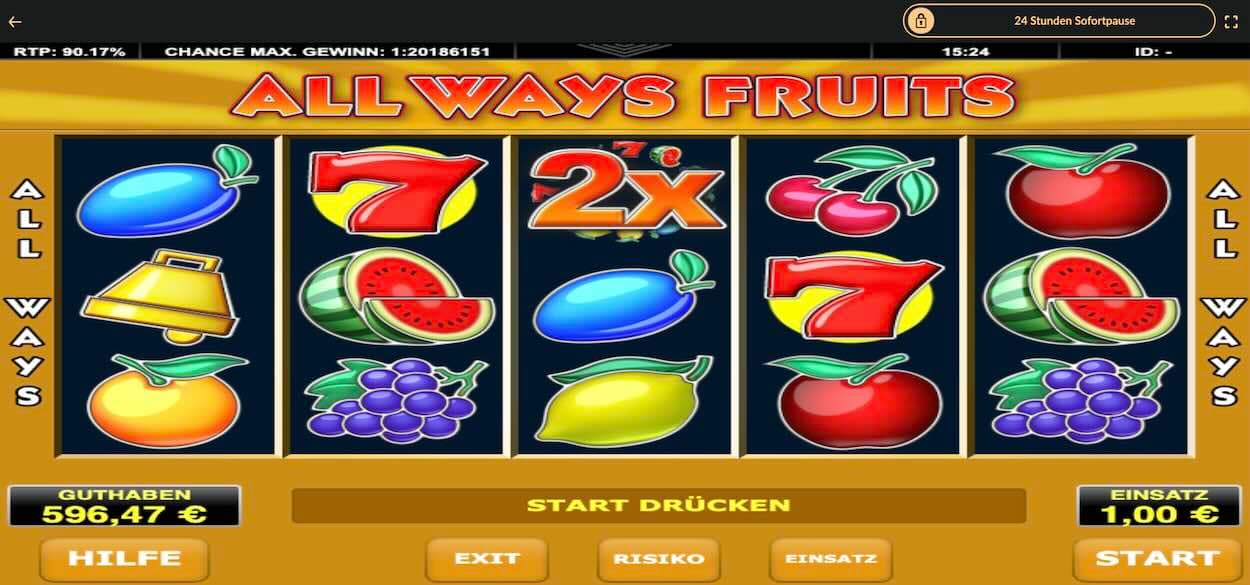1250x585 pixels.
Task: Click the Einsatz 1,00 € display
Action: [x=1159, y=506]
